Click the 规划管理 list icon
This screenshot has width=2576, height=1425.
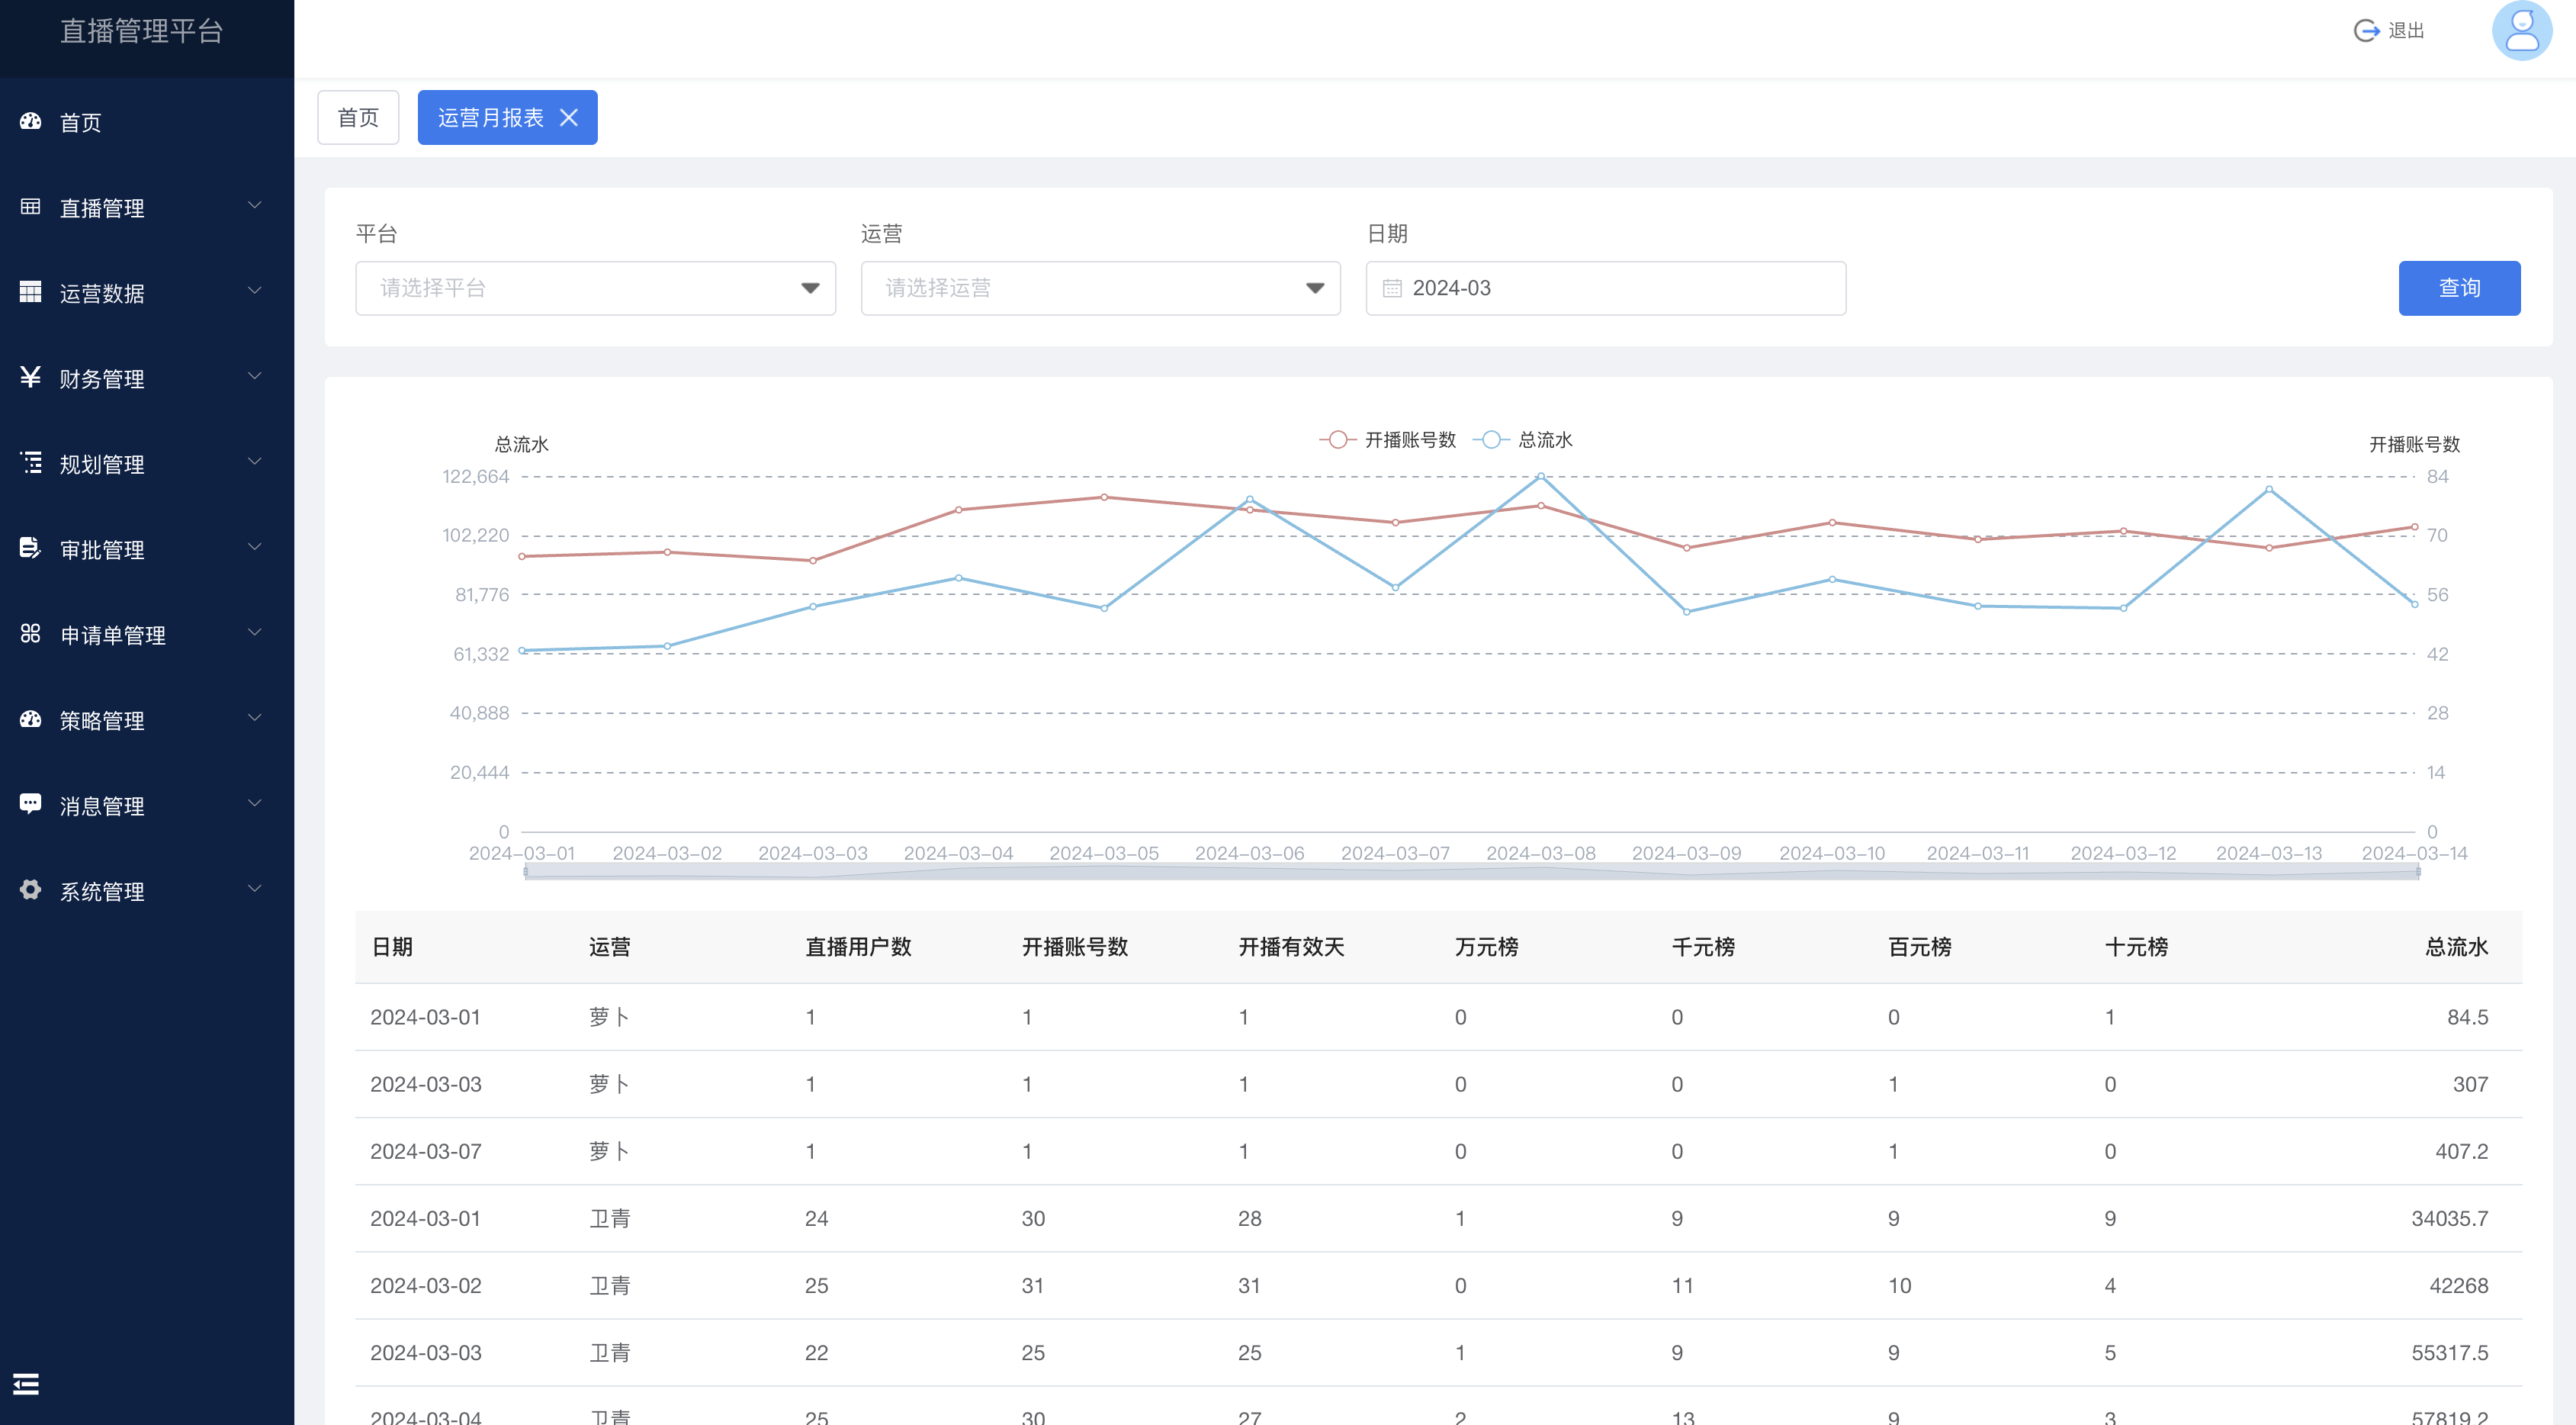click(x=30, y=462)
